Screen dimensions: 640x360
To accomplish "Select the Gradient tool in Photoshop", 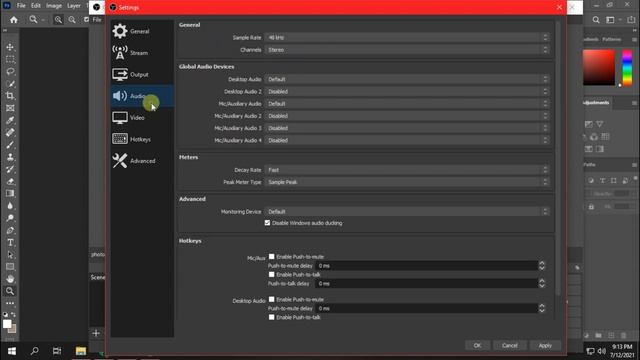I will [x=10, y=193].
